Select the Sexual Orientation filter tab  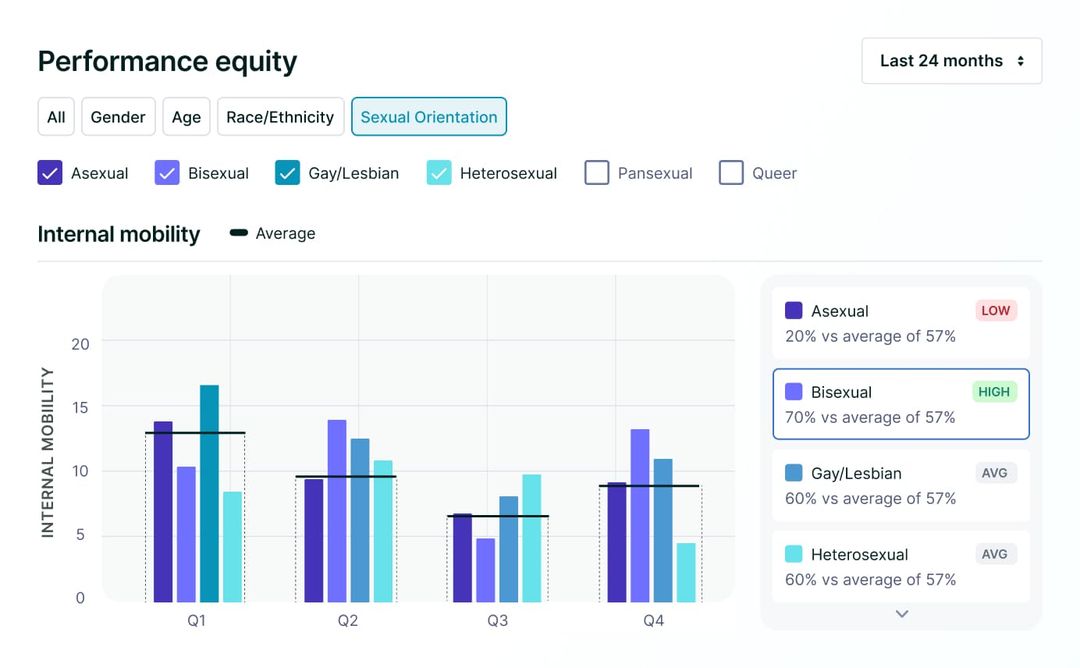coord(428,116)
